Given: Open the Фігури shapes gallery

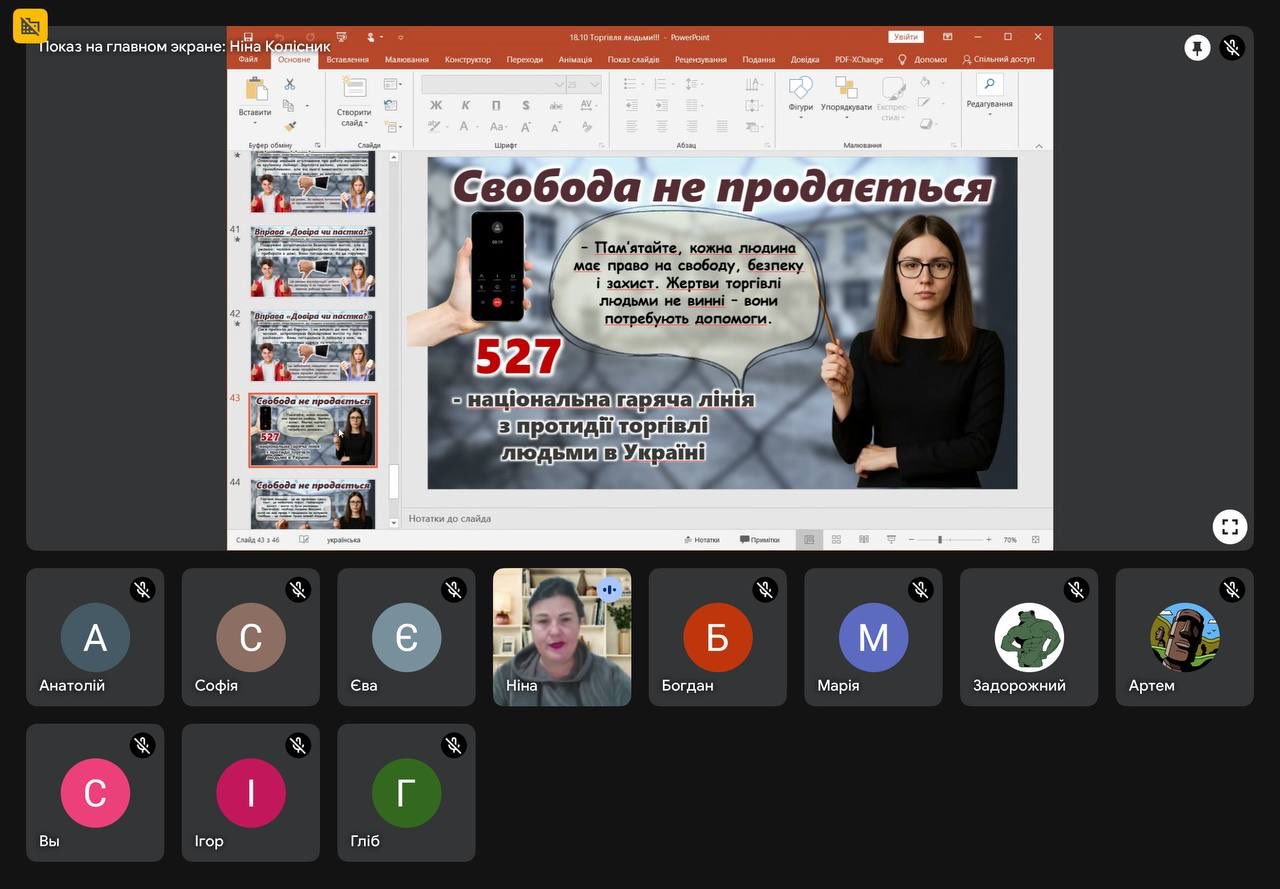Looking at the screenshot, I should [800, 87].
